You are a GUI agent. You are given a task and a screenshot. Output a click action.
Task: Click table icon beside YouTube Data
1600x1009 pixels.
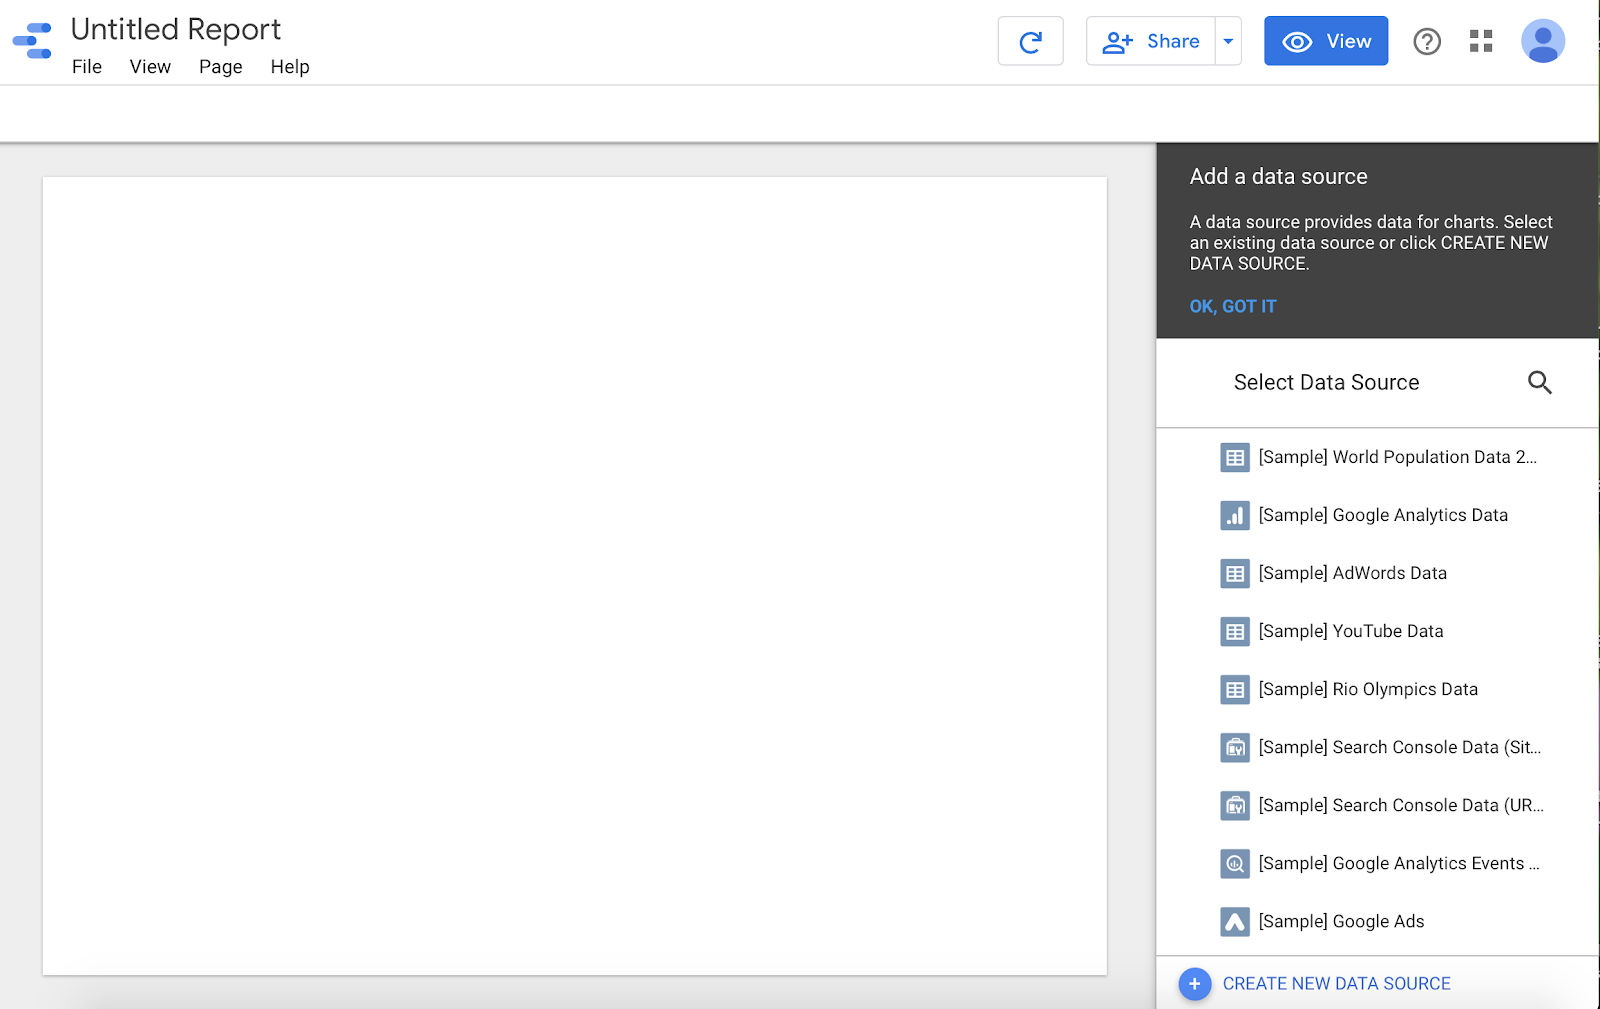[x=1235, y=631]
